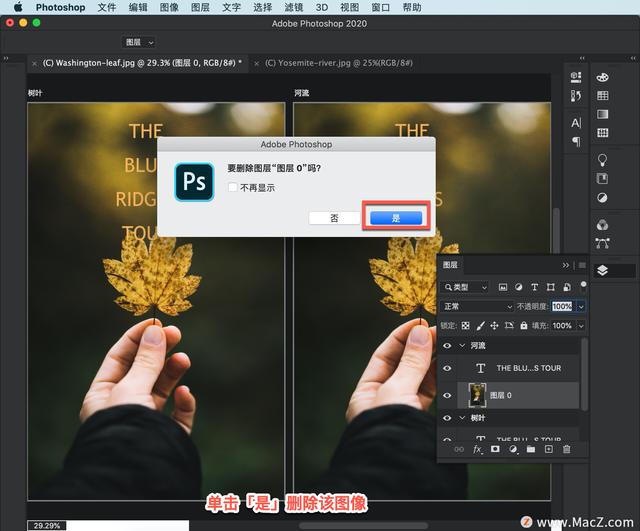Click the 否 button to cancel
This screenshot has height=531, width=640.
pos(334,218)
